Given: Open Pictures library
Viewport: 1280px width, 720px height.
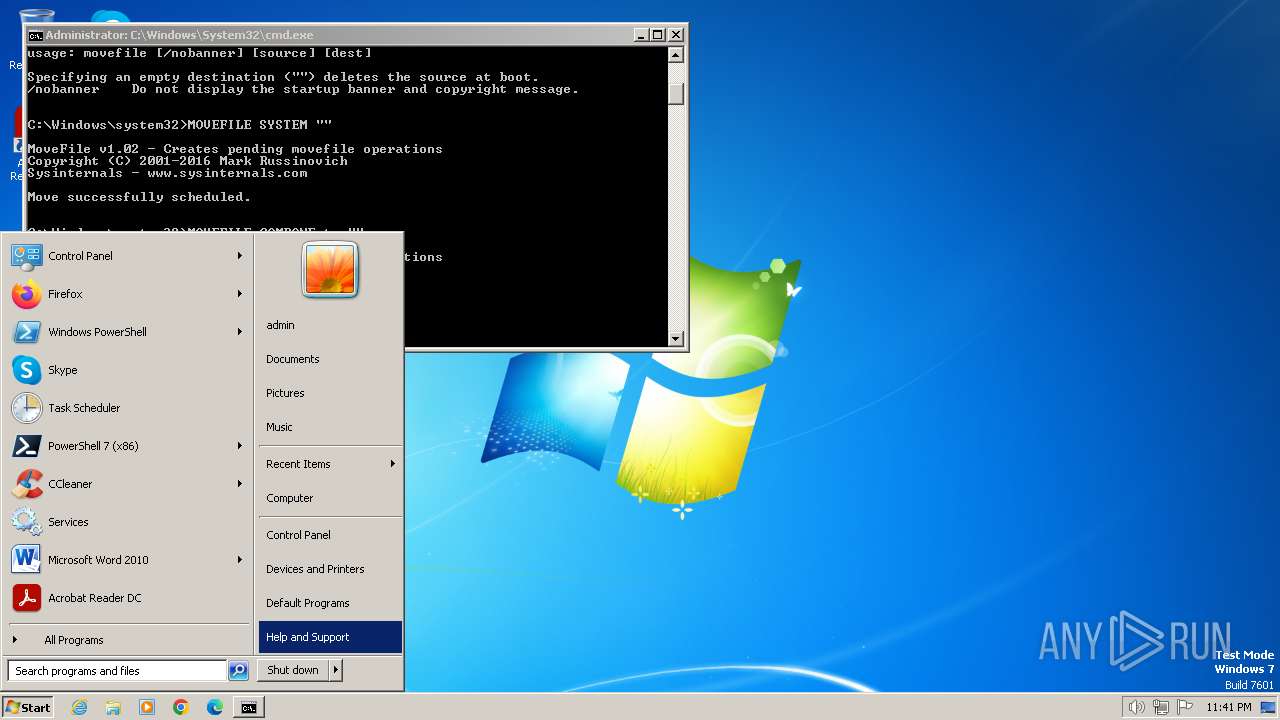Looking at the screenshot, I should 330,393.
